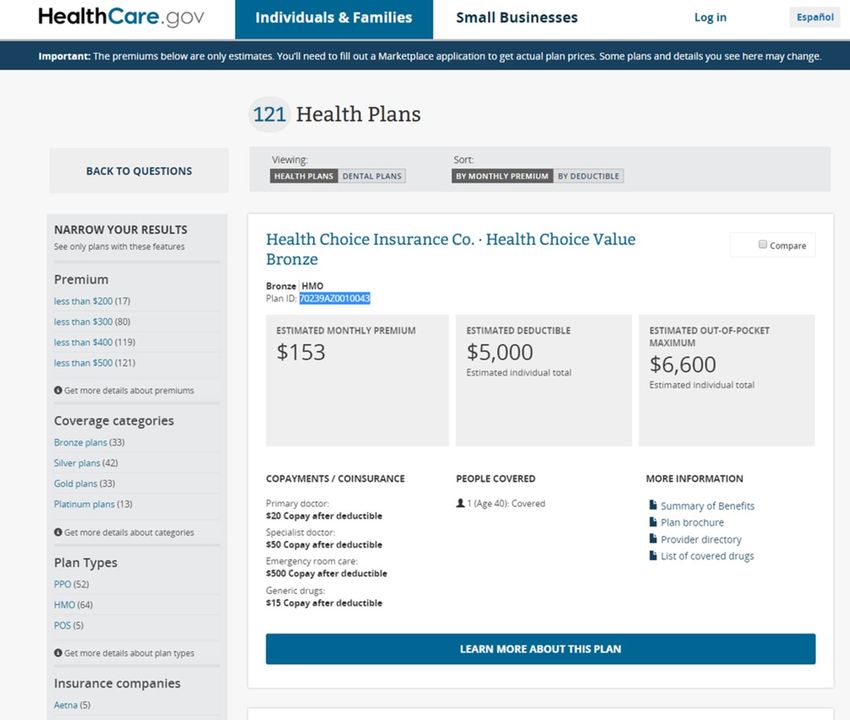Click the $5,000 estimated deductible value
850x720 pixels.
coord(499,352)
